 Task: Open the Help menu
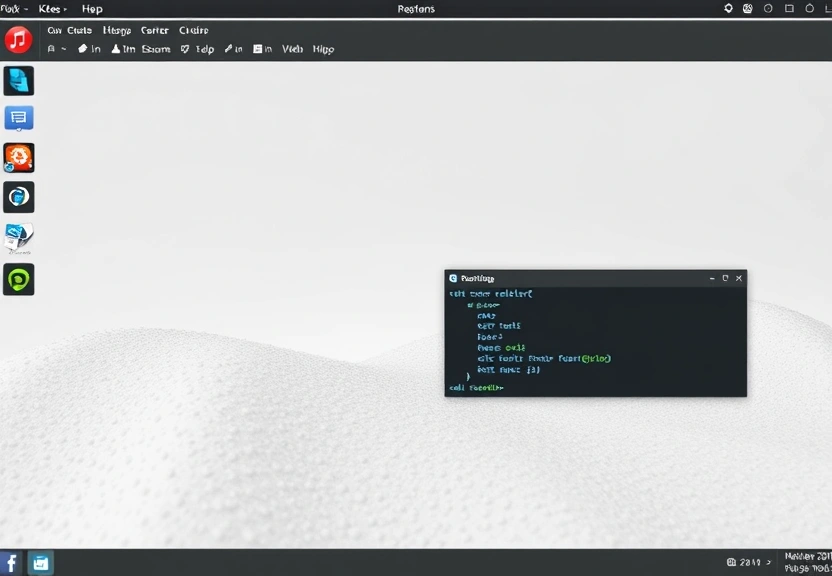click(x=92, y=8)
